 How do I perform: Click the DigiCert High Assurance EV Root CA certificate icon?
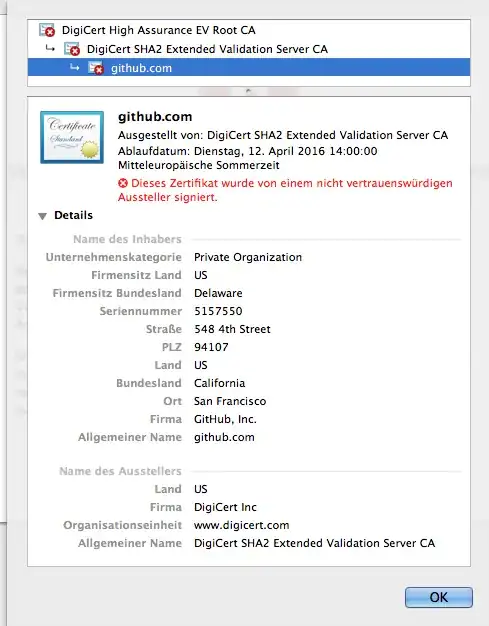tap(47, 30)
